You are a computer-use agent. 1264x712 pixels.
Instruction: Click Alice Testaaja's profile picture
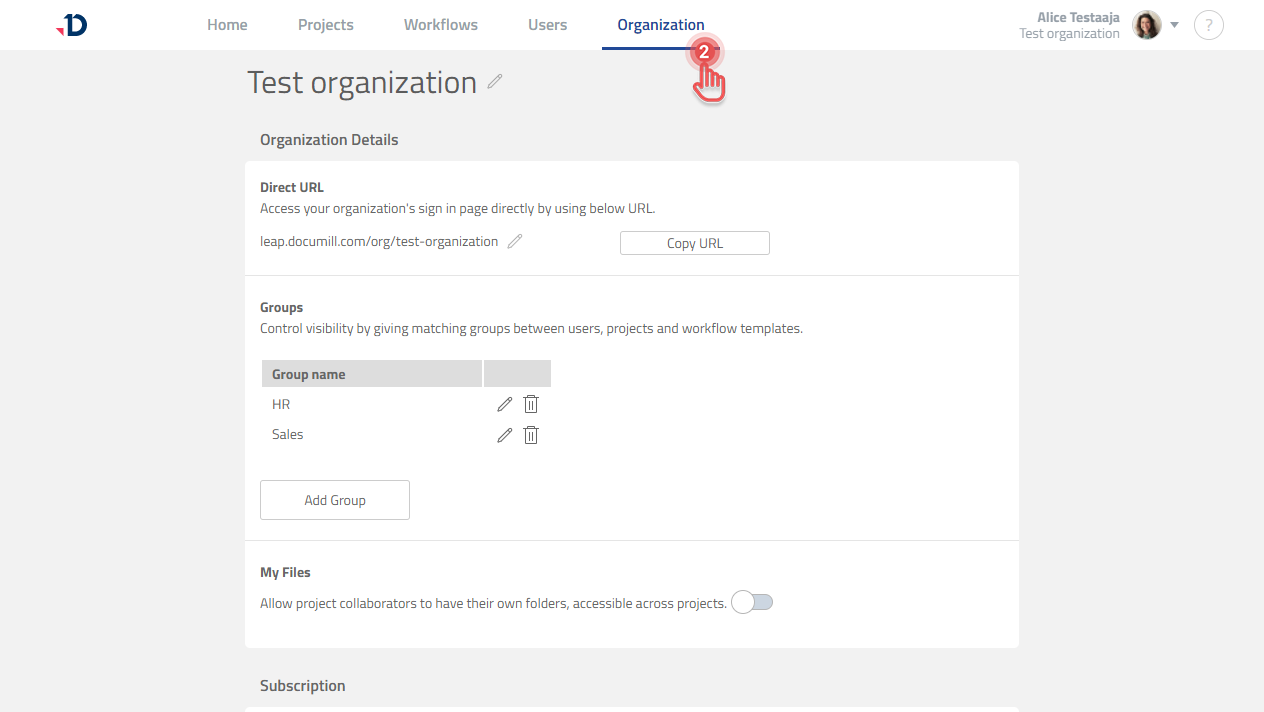[1146, 25]
